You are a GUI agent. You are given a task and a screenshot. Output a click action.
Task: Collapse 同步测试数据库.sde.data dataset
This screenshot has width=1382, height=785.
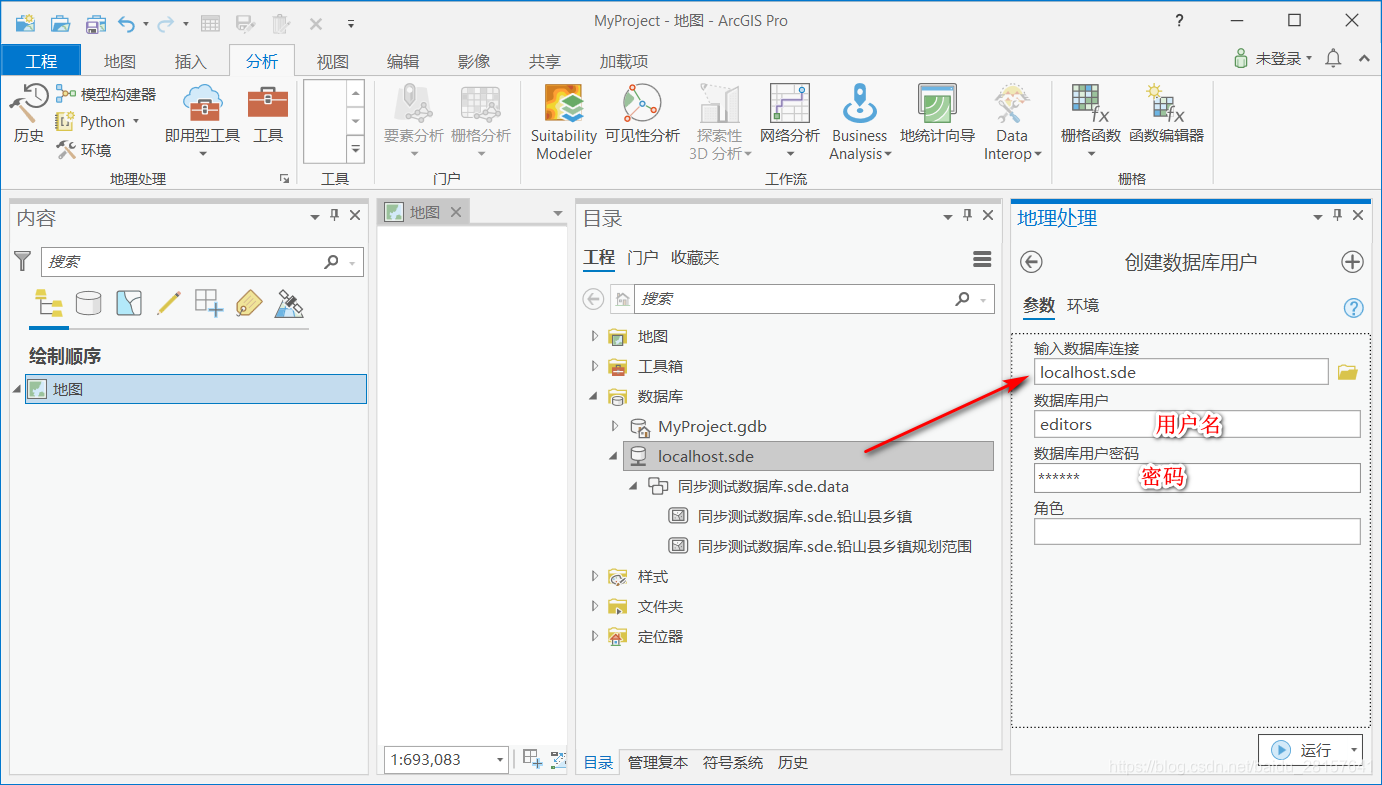[634, 487]
